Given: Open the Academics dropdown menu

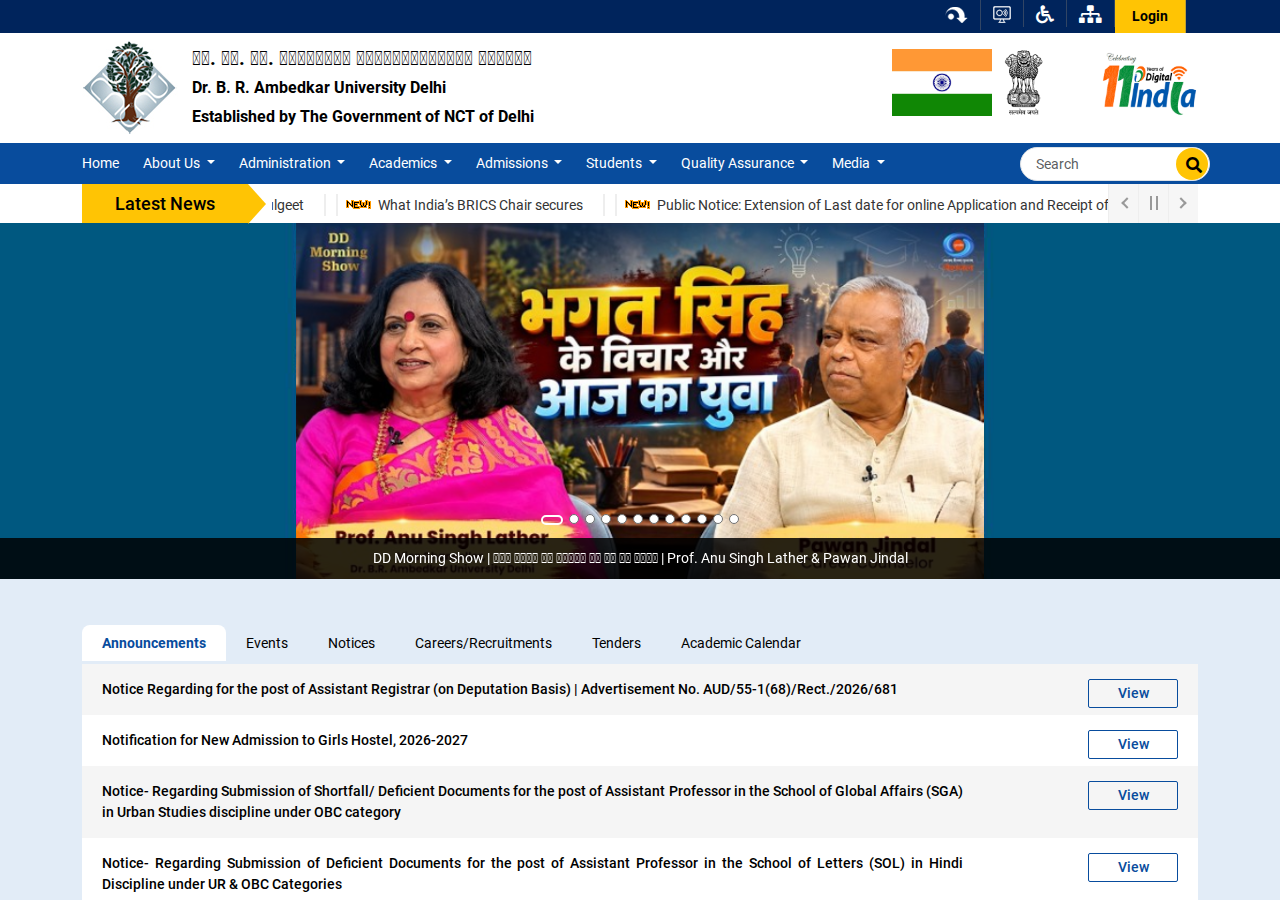Looking at the screenshot, I should click(410, 163).
